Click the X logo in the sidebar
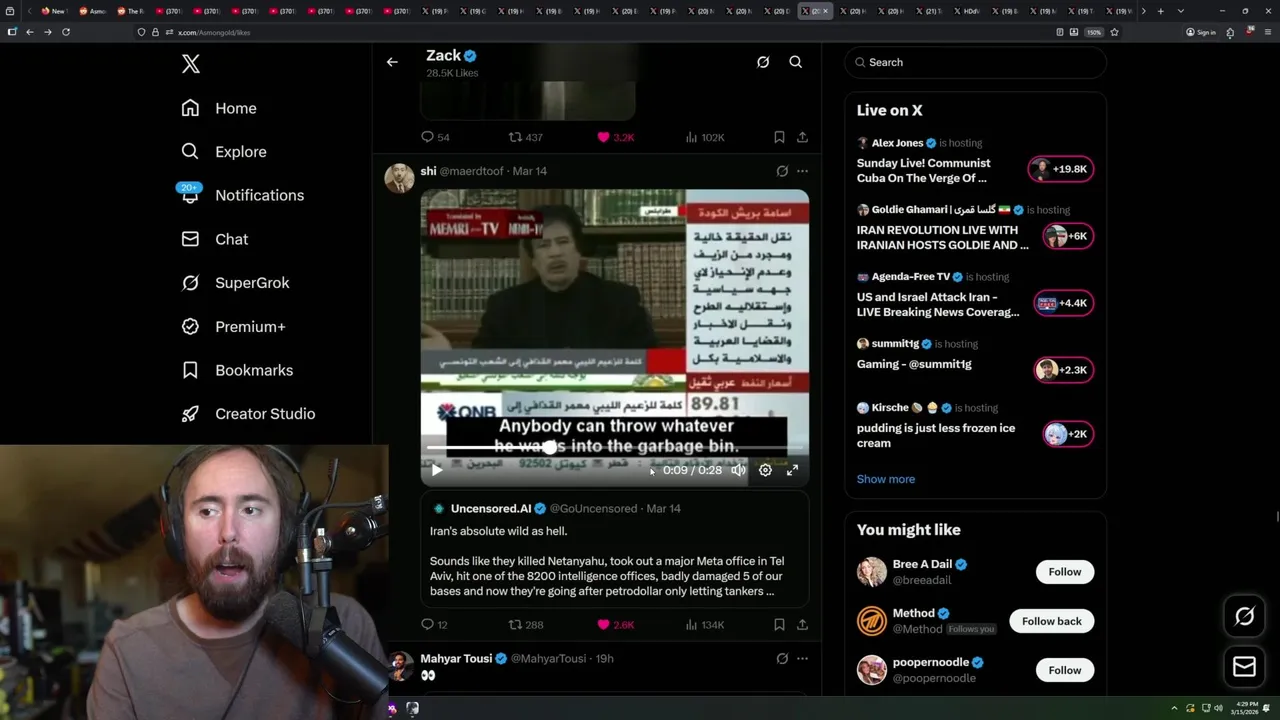1280x720 pixels. pos(191,64)
